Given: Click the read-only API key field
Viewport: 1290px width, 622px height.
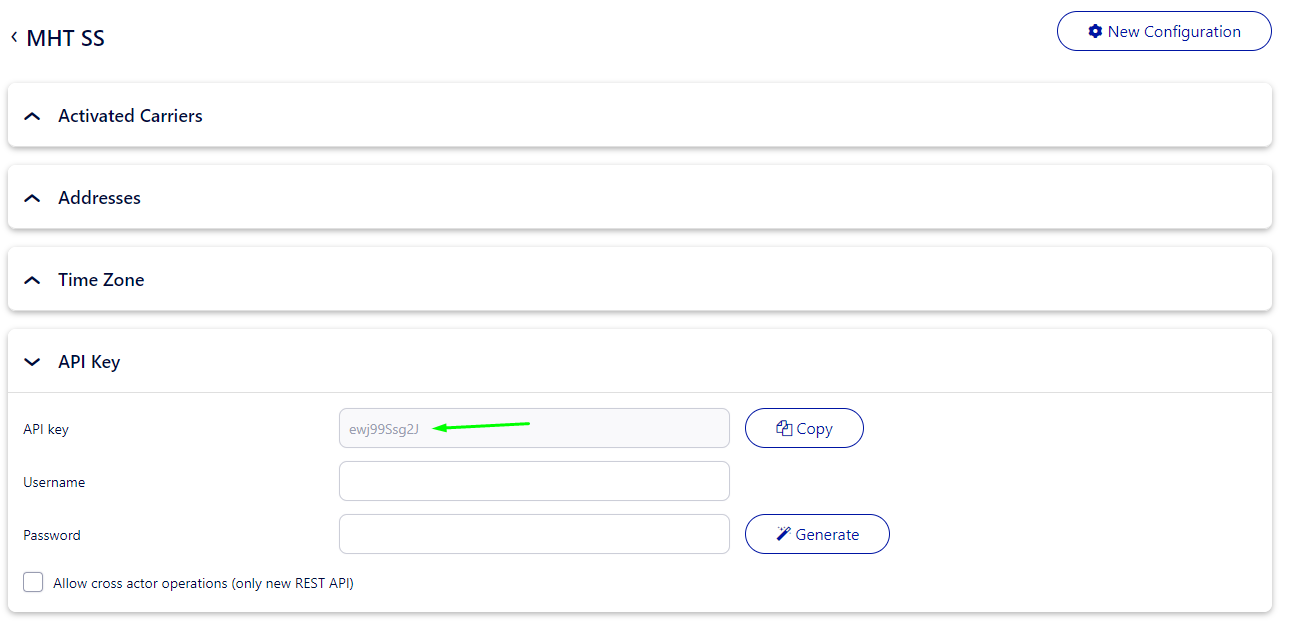Looking at the screenshot, I should pyautogui.click(x=534, y=428).
